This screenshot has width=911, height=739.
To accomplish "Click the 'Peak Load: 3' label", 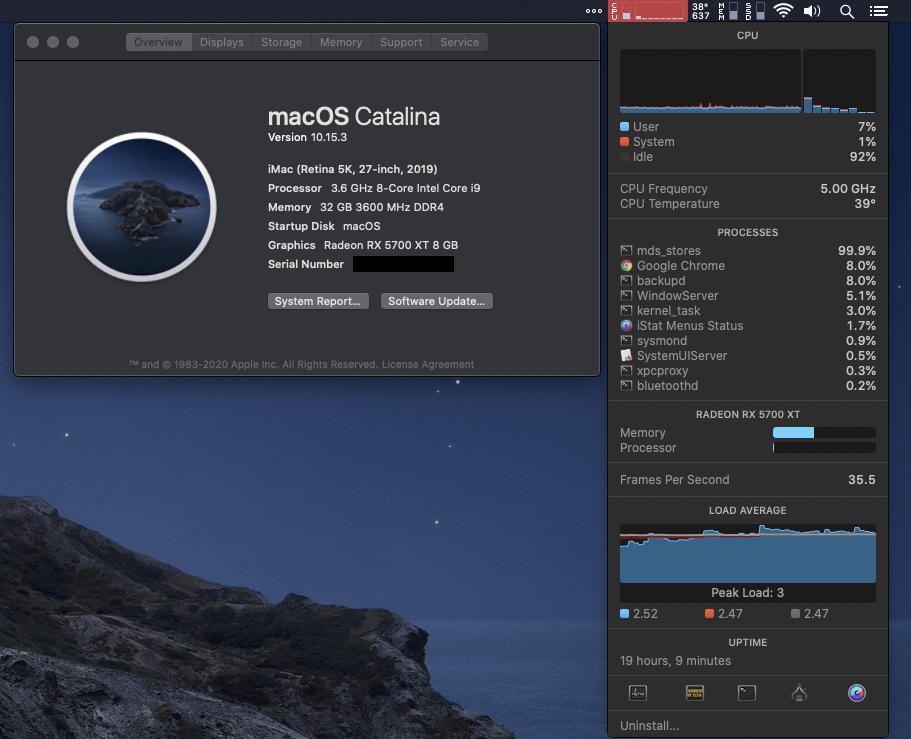I will tap(748, 593).
